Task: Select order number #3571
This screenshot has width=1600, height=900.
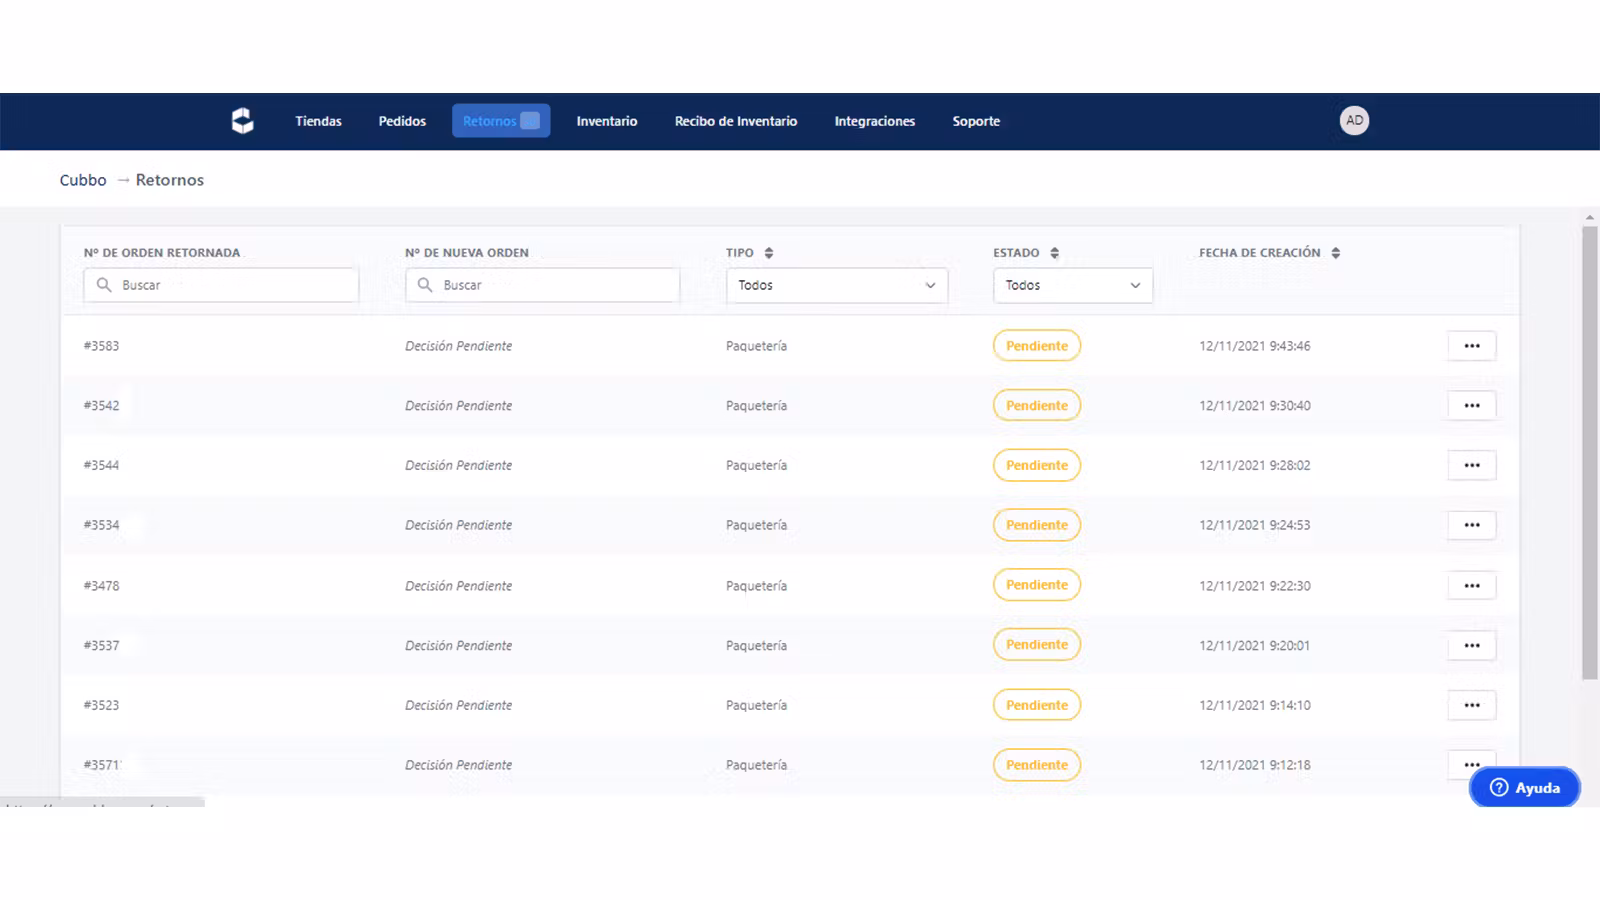Action: pos(101,765)
